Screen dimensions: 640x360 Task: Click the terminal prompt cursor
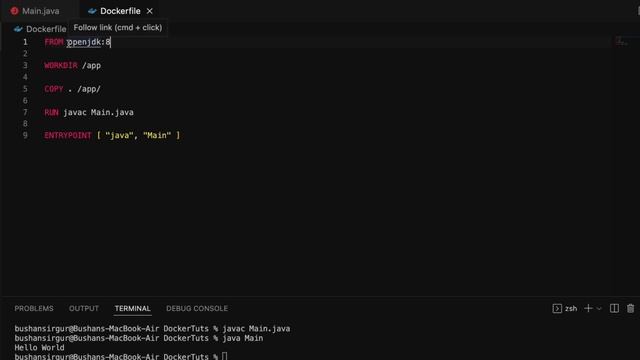coord(224,356)
